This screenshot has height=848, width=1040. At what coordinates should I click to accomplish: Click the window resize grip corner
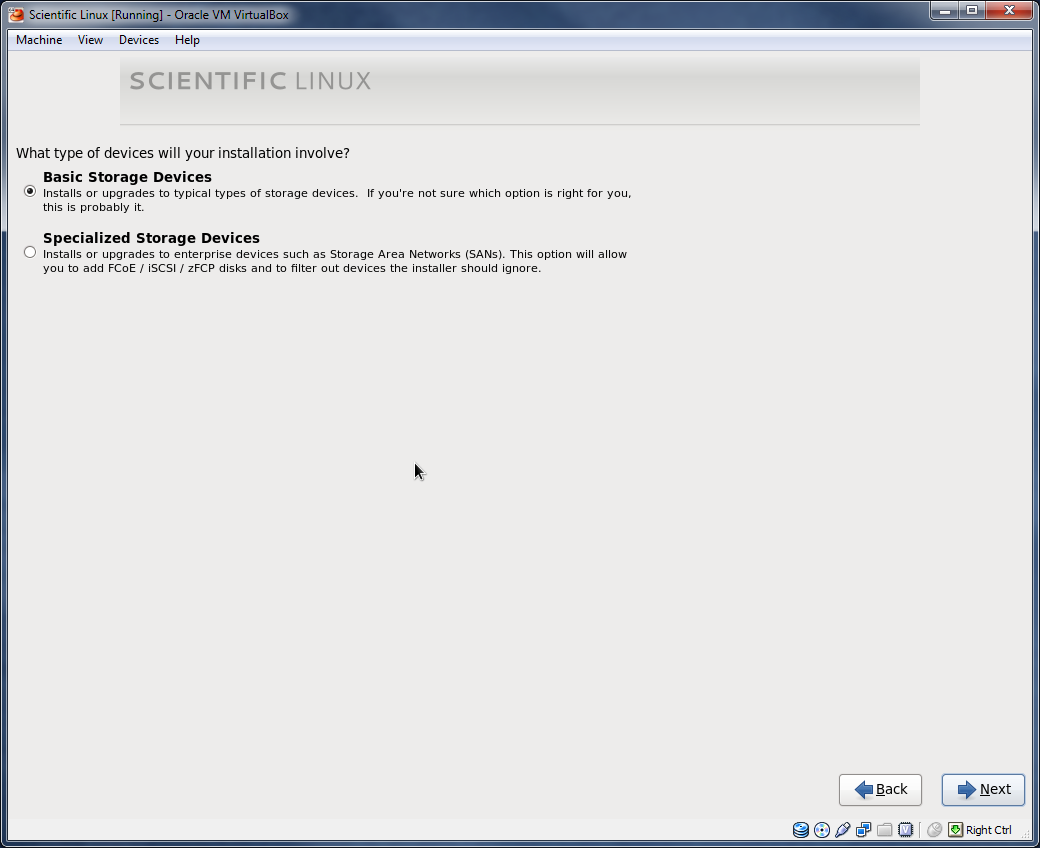coord(1025,833)
